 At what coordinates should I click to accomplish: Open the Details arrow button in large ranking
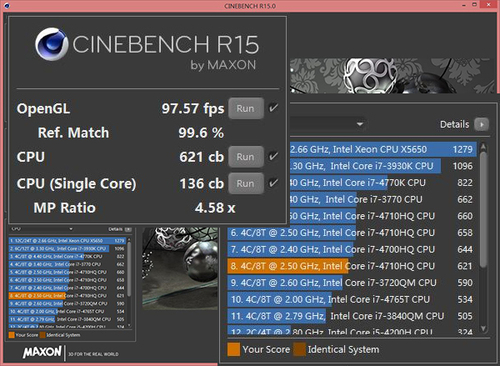tap(481, 124)
